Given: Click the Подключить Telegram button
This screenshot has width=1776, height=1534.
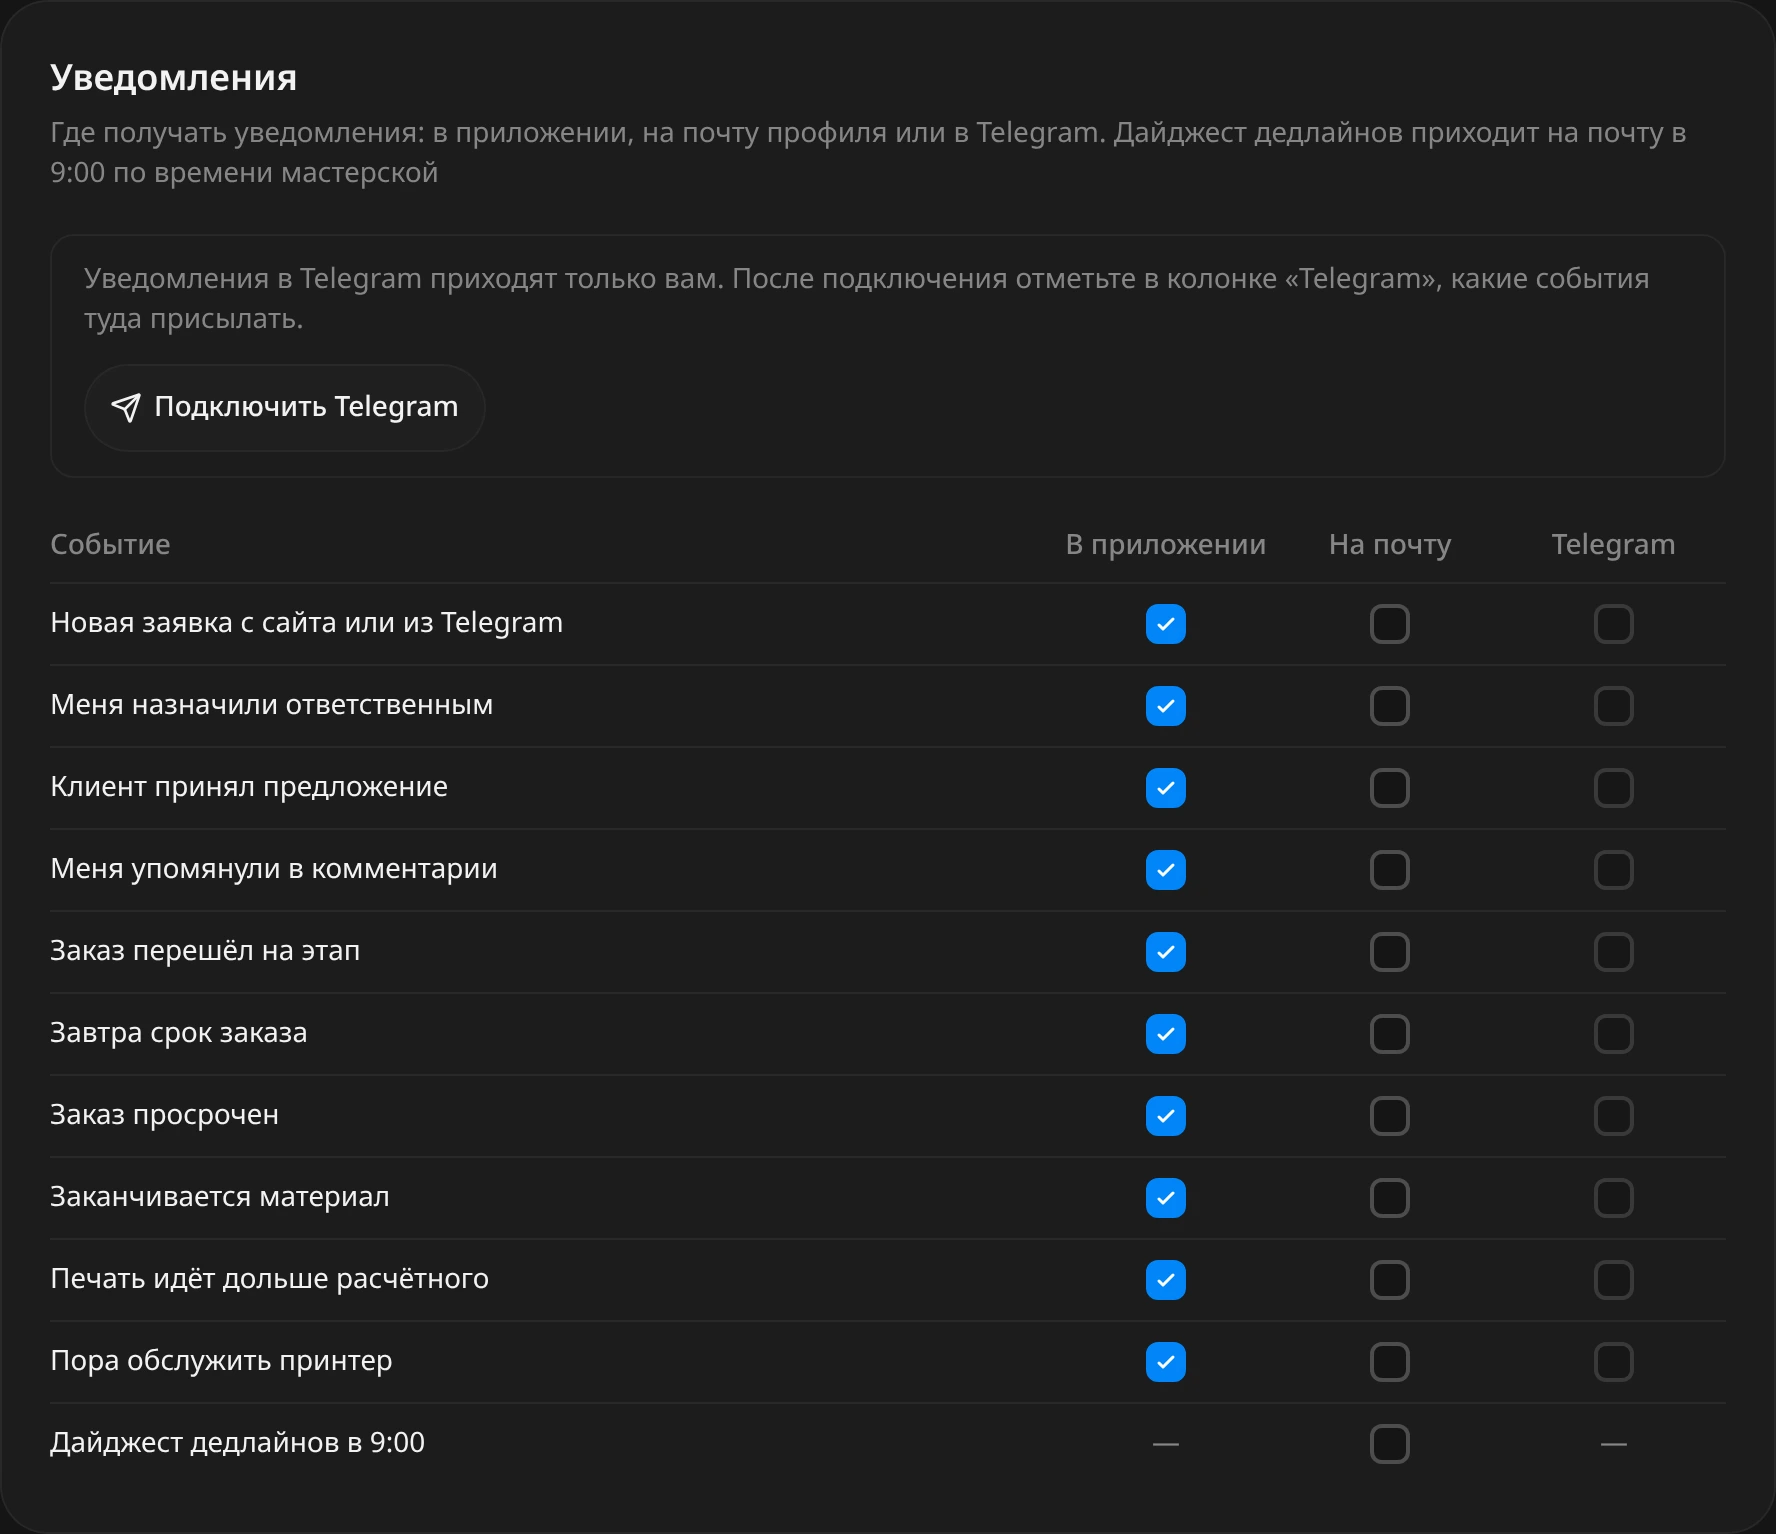Looking at the screenshot, I should [285, 407].
